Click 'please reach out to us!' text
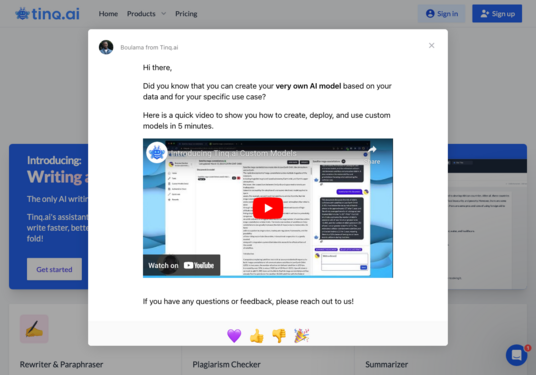536x375 pixels. coord(314,301)
